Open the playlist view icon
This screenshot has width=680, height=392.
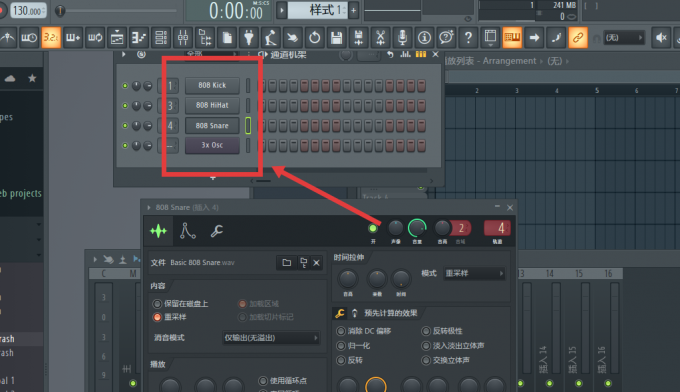pos(117,38)
